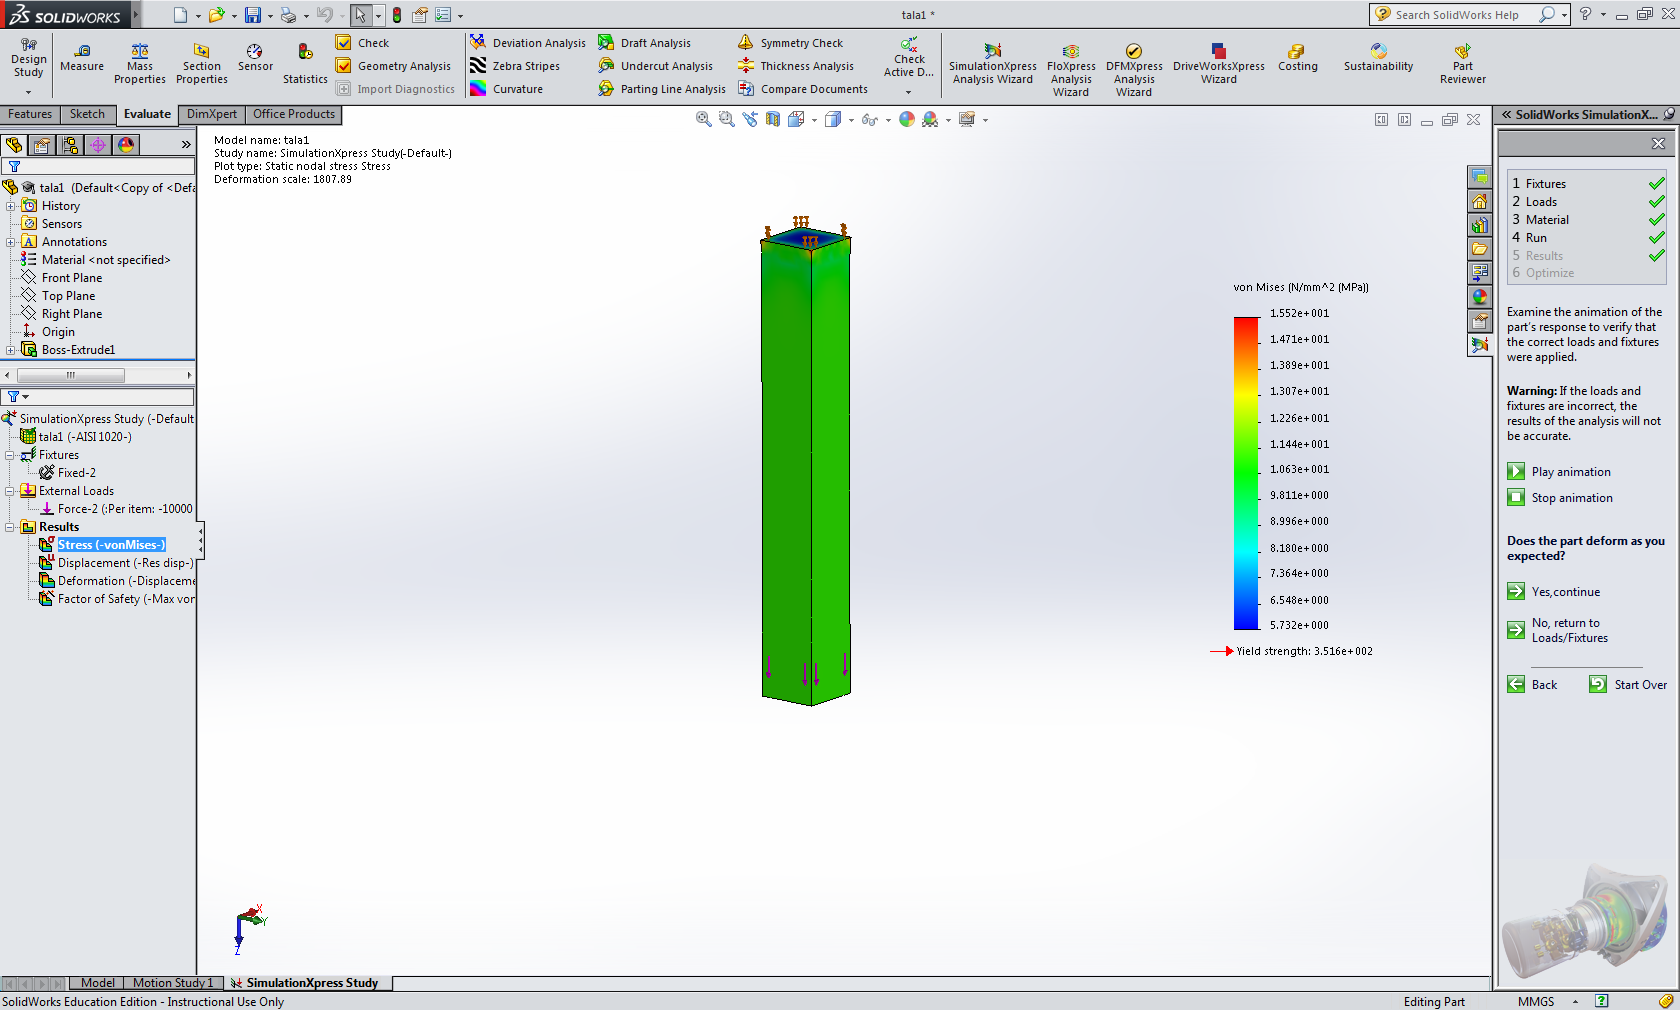Select Displacement (-Res disp-) result

click(x=125, y=563)
